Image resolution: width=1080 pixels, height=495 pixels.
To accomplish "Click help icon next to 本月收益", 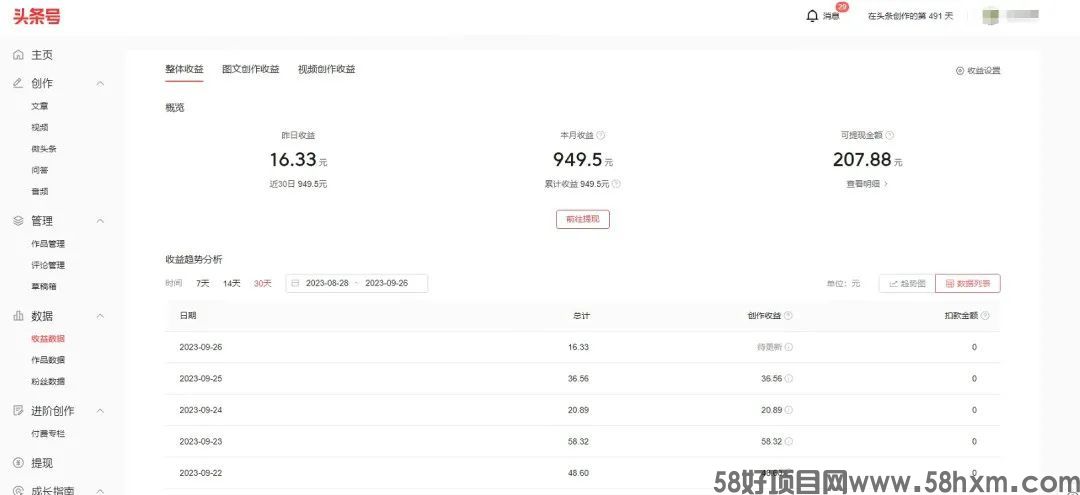I will click(x=601, y=136).
